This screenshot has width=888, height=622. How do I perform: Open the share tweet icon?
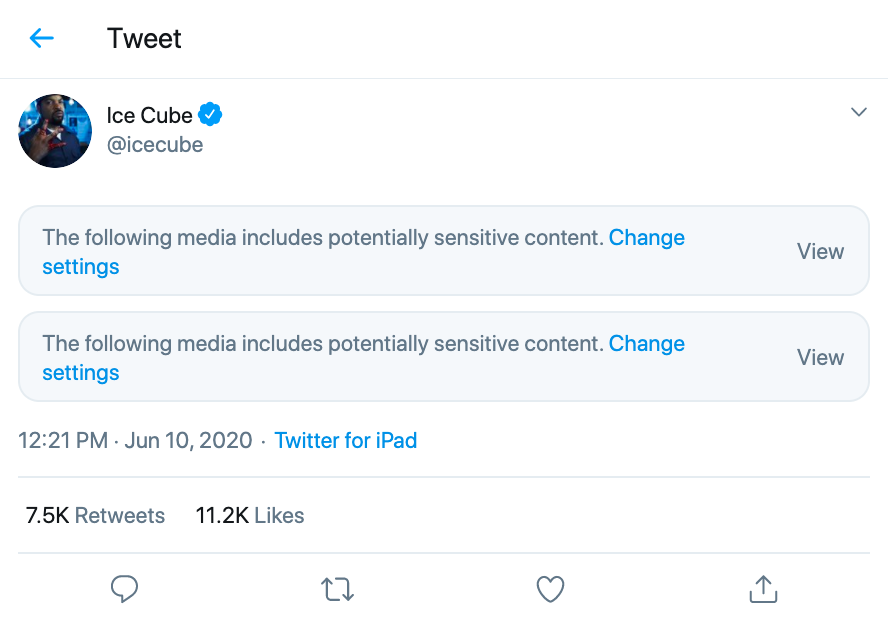(763, 589)
